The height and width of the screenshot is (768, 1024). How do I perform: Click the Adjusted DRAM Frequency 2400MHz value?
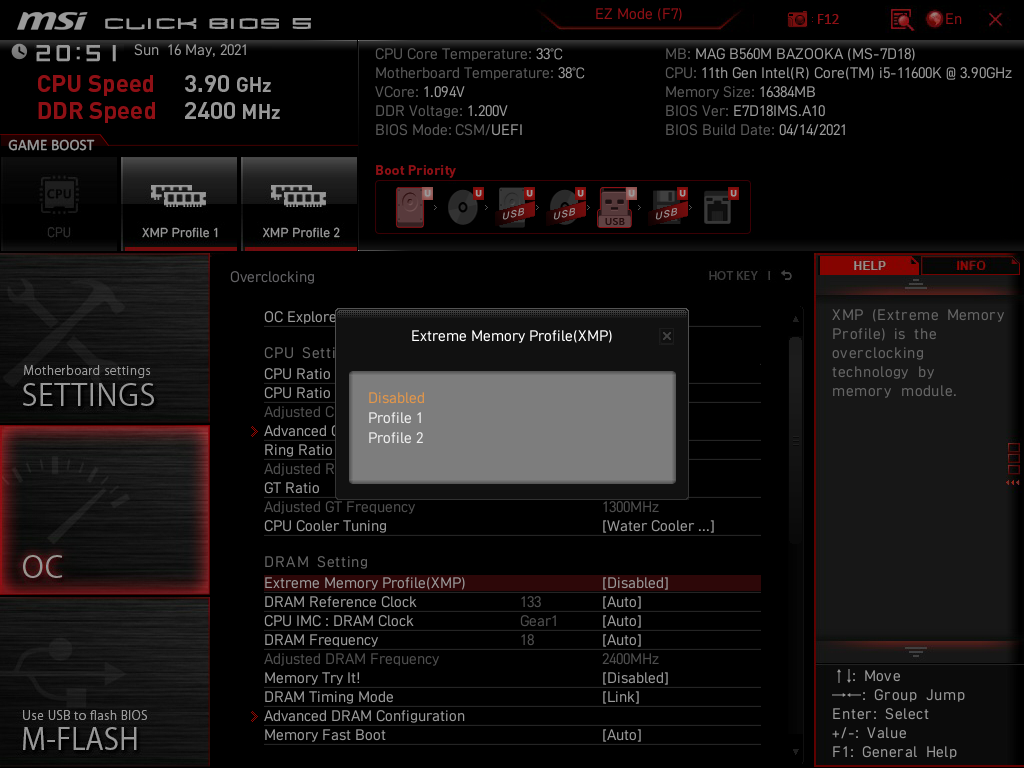(630, 660)
